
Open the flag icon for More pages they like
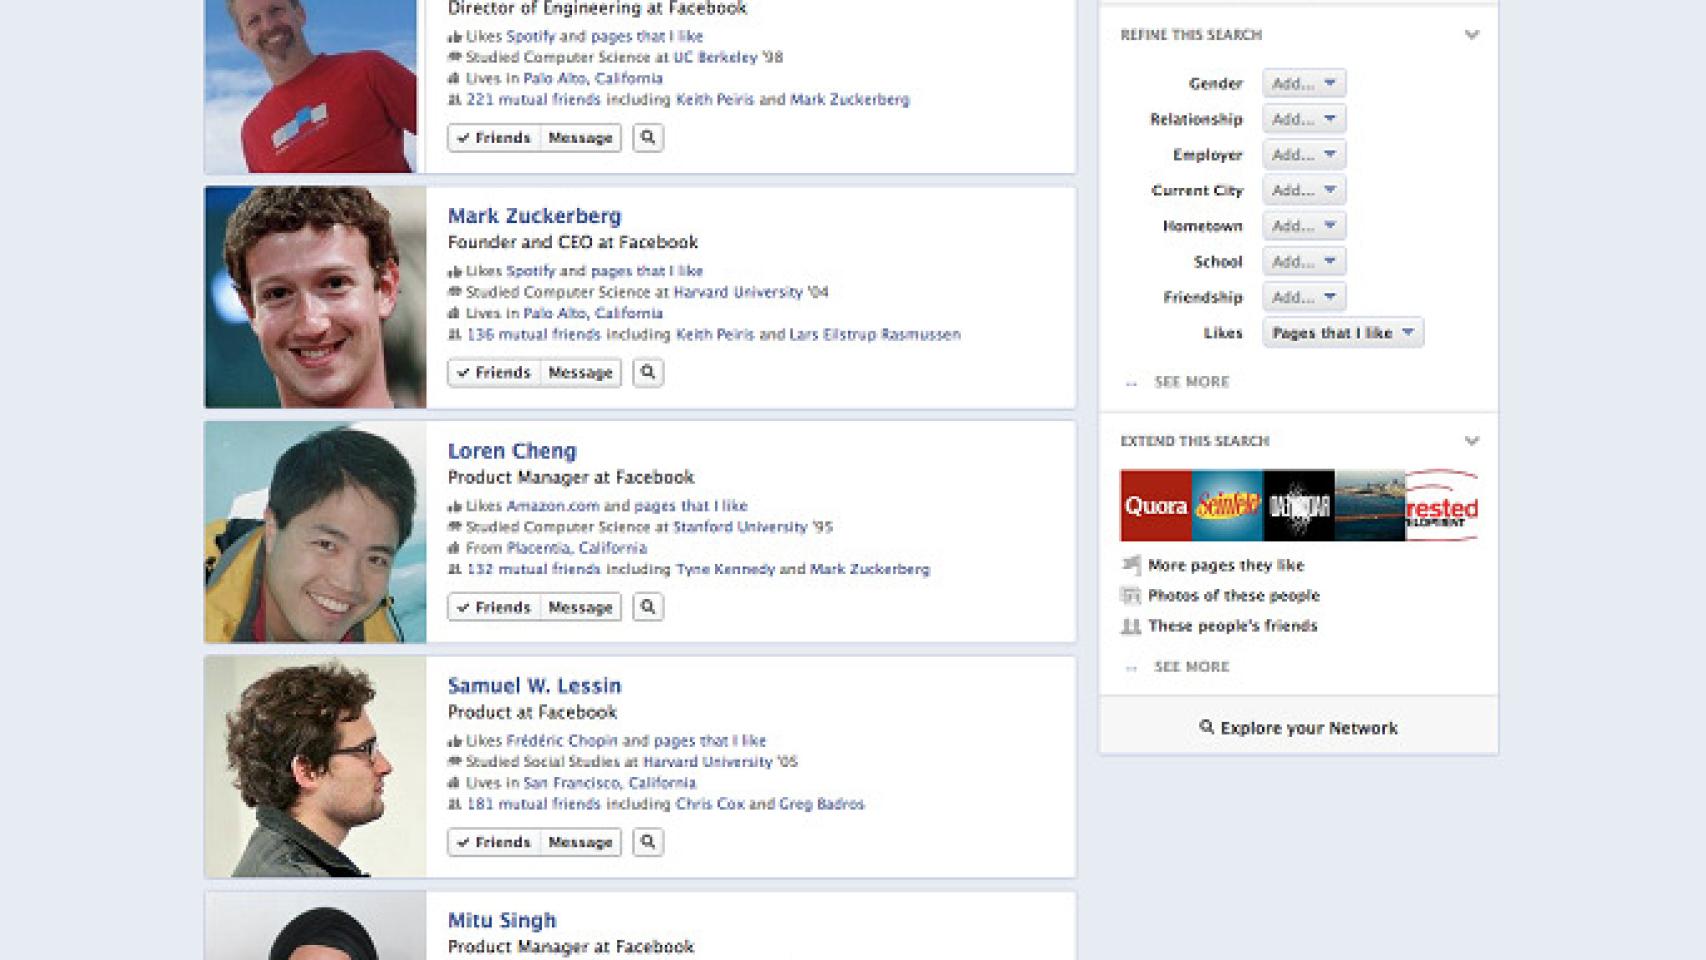[x=1131, y=564]
